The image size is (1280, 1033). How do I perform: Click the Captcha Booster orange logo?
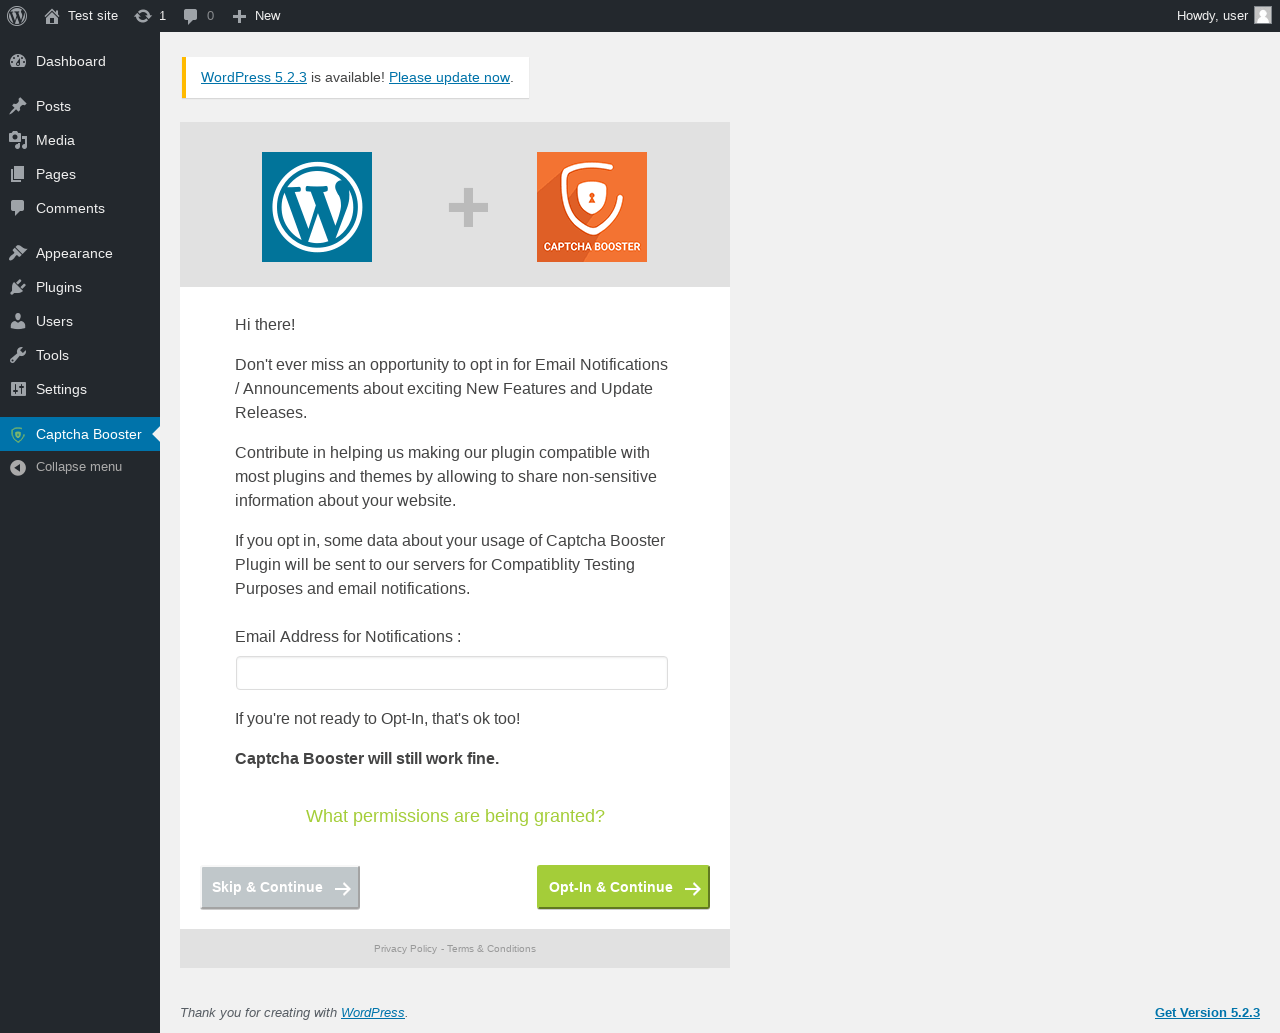(x=592, y=207)
